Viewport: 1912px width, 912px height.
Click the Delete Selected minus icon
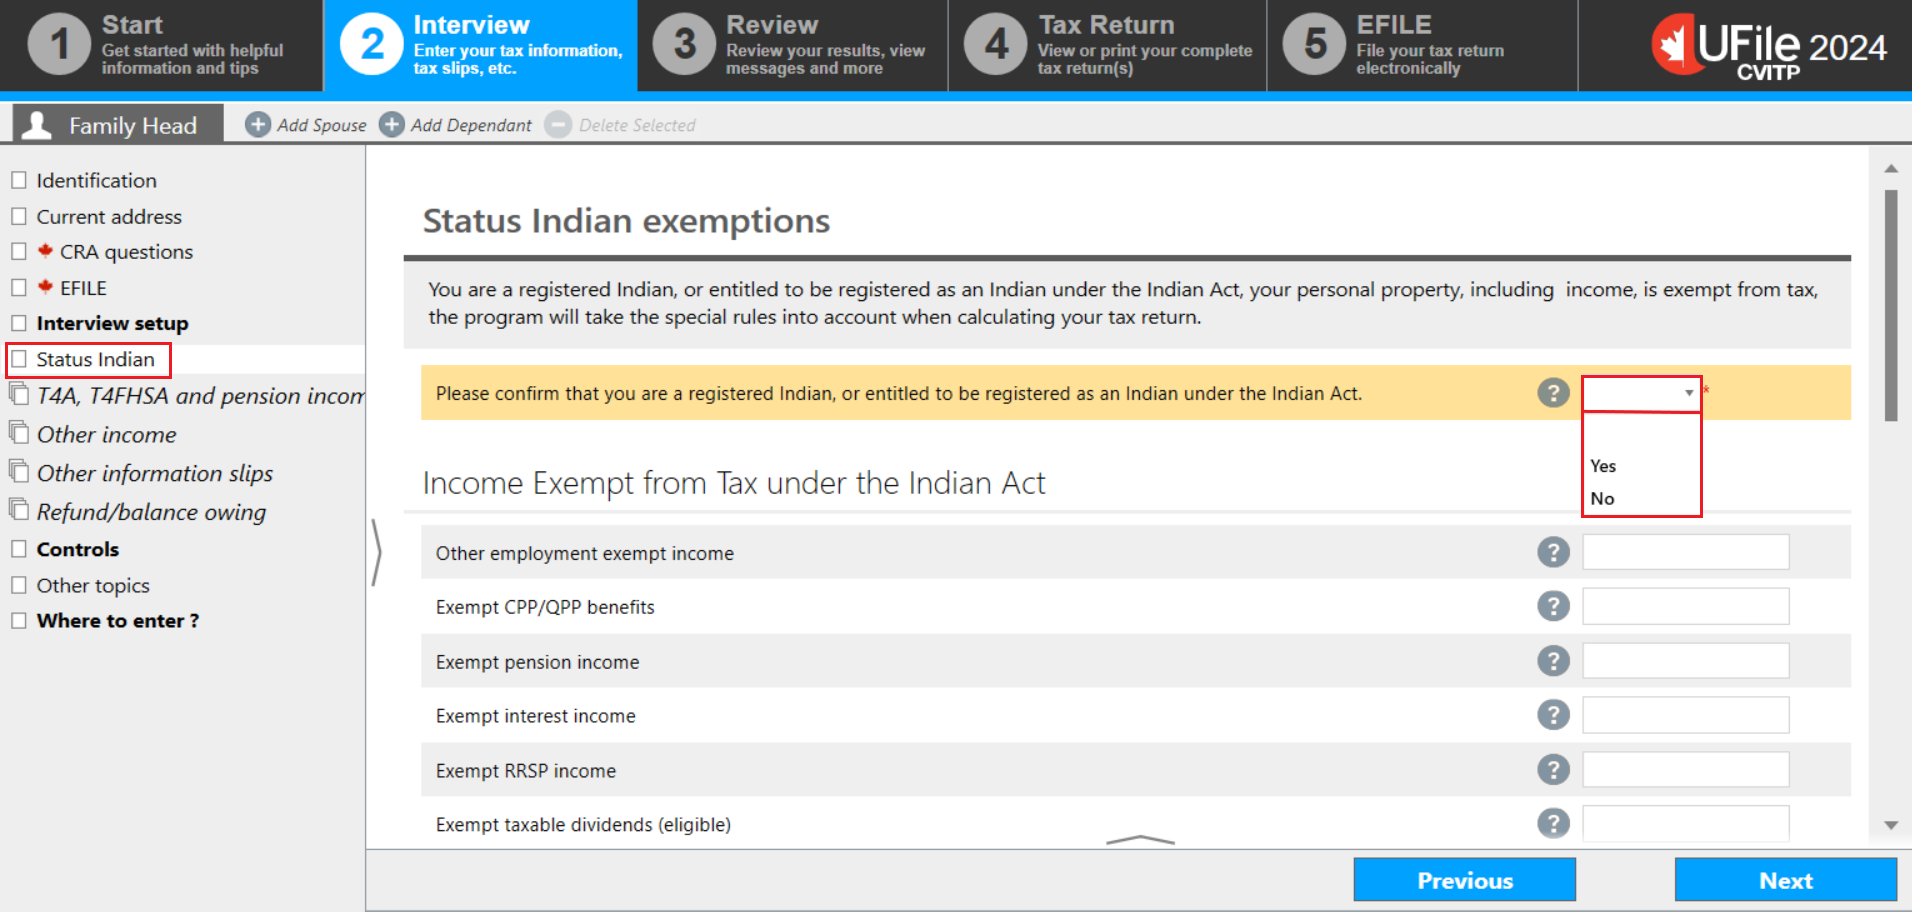click(x=558, y=124)
